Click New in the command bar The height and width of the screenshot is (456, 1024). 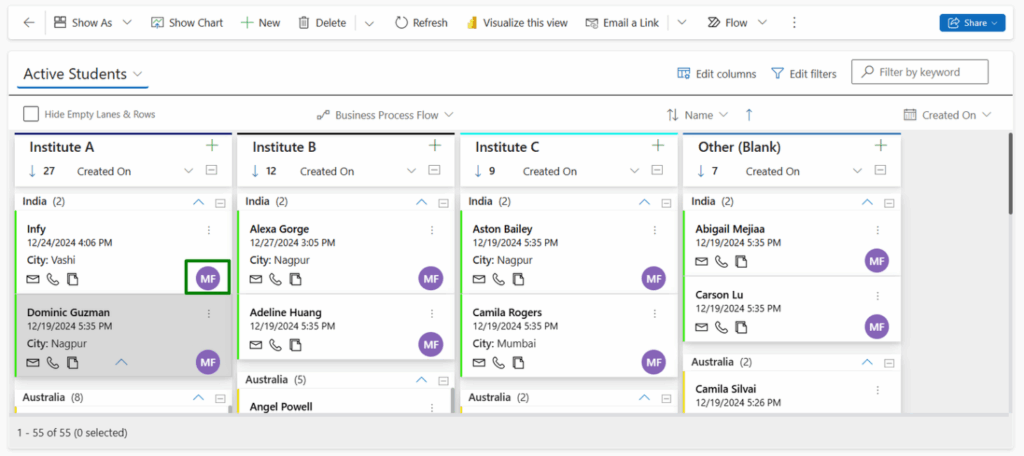[x=261, y=23]
